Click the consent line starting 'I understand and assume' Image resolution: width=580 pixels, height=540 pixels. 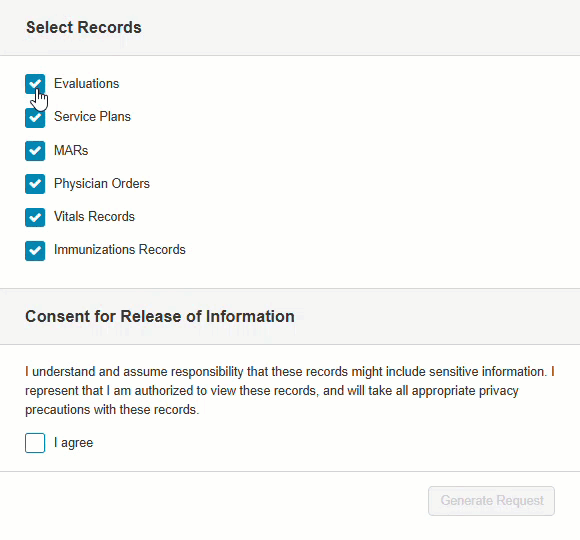290,371
